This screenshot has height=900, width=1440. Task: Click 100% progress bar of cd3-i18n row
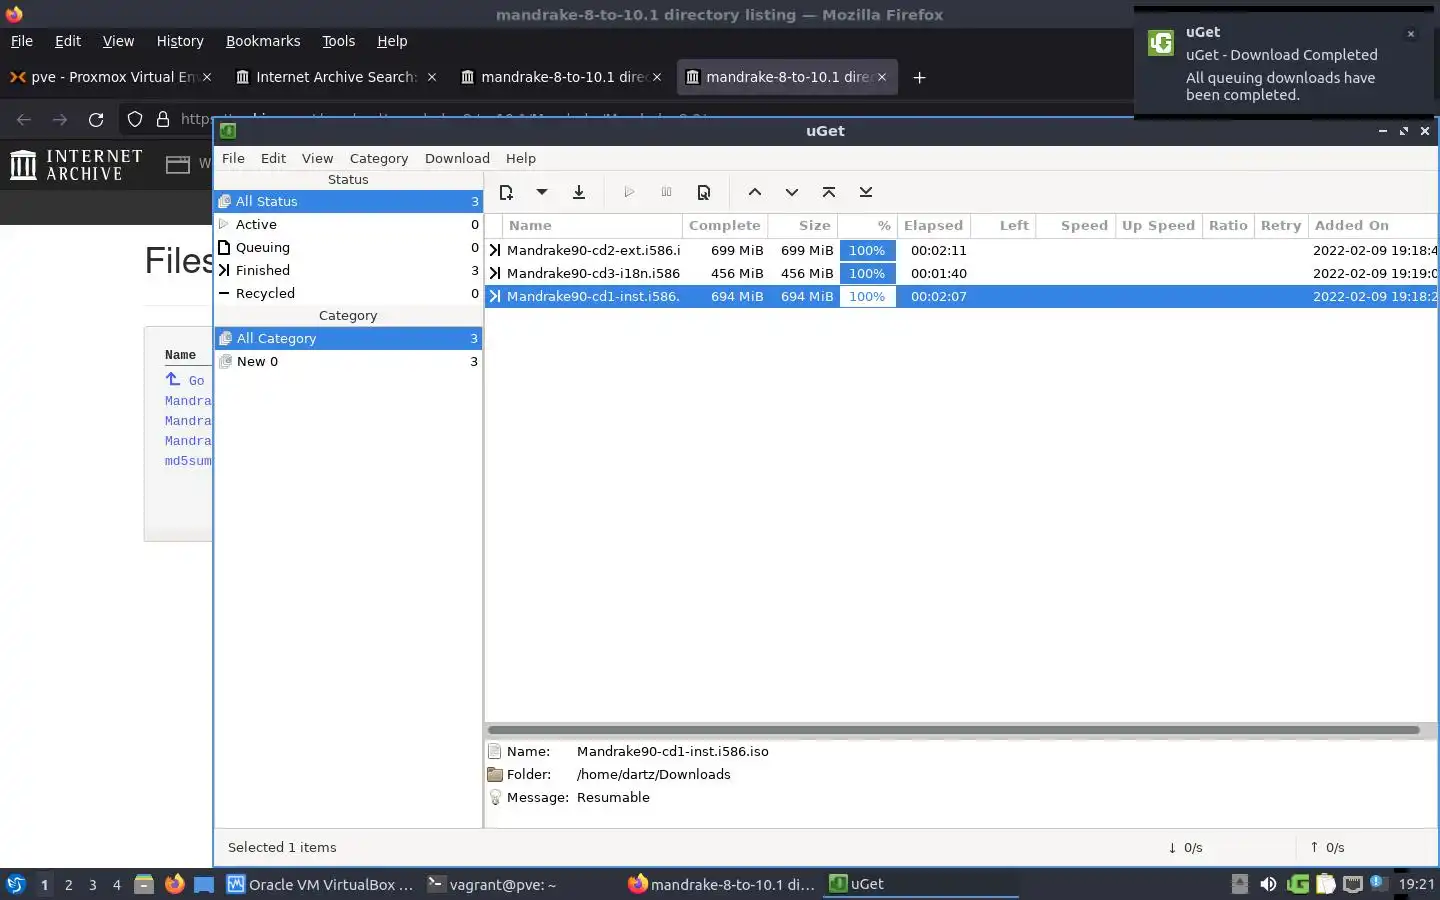click(x=867, y=273)
